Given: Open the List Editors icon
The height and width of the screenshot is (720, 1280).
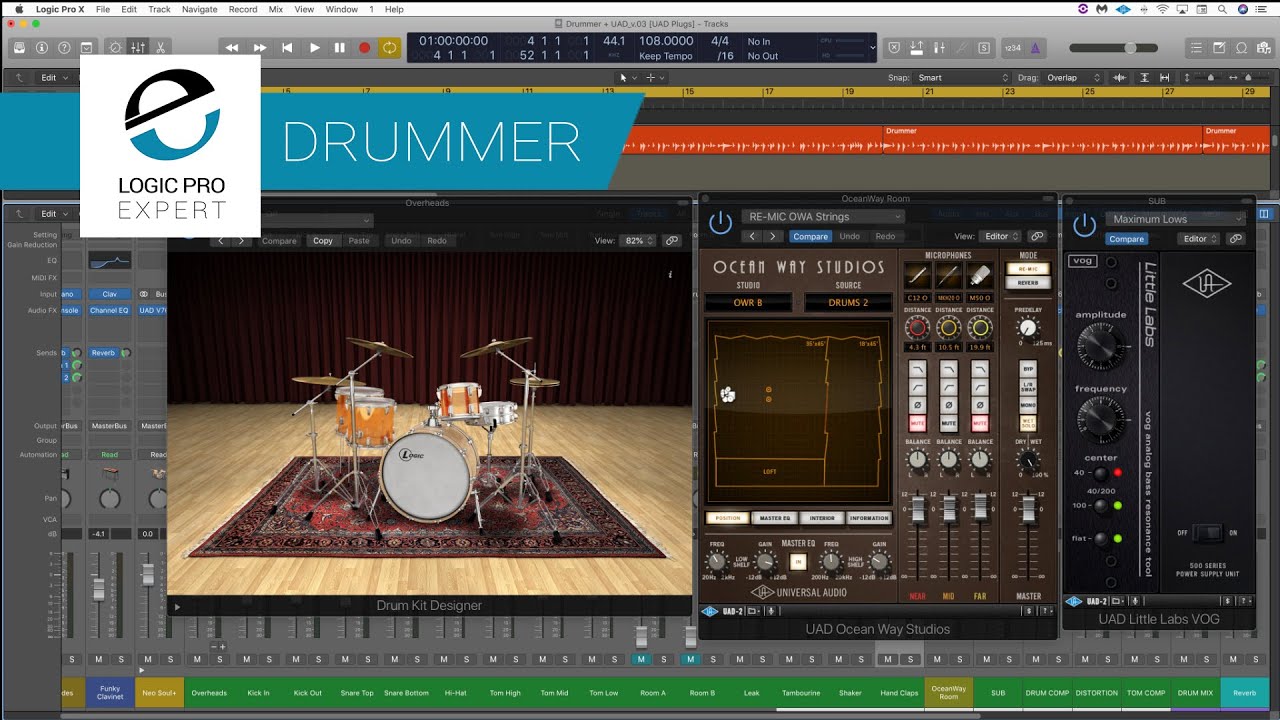Looking at the screenshot, I should coord(1196,47).
